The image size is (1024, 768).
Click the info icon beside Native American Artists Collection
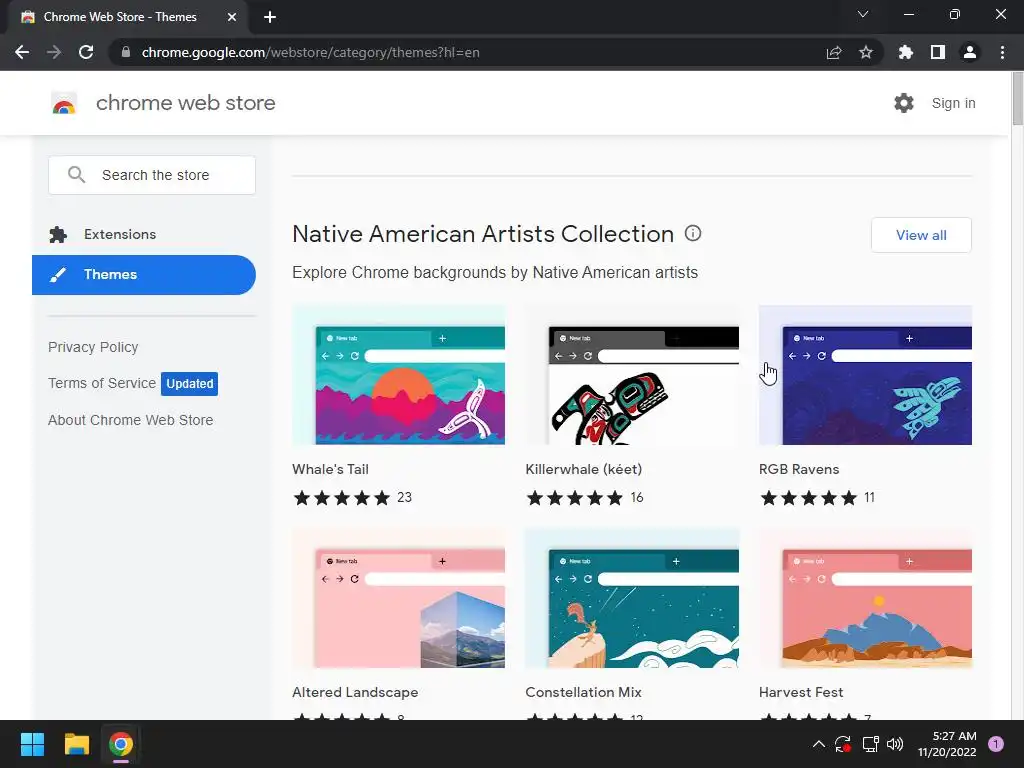(693, 233)
